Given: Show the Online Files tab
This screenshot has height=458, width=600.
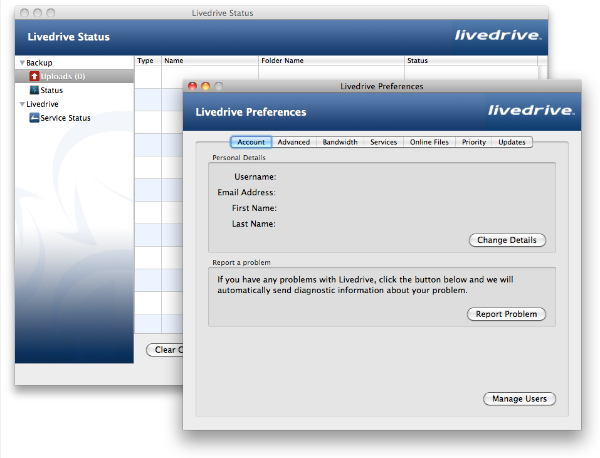Looking at the screenshot, I should (x=429, y=142).
